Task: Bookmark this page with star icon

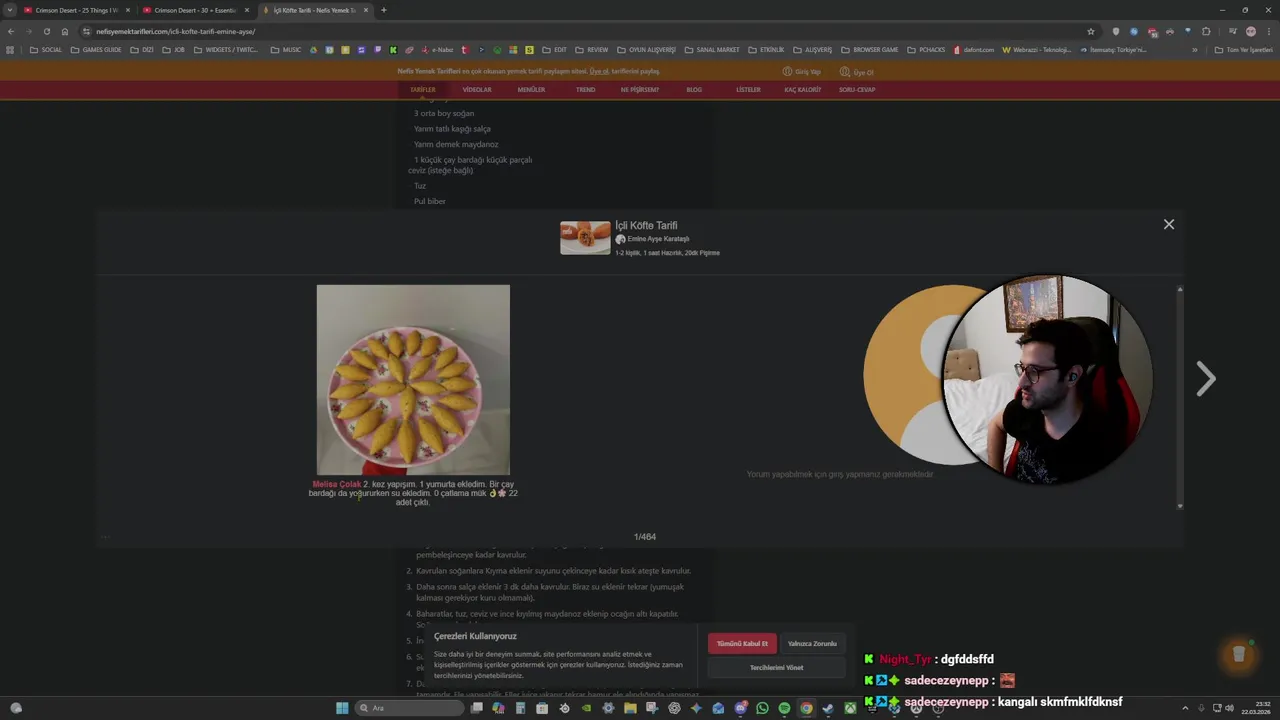Action: (1090, 31)
